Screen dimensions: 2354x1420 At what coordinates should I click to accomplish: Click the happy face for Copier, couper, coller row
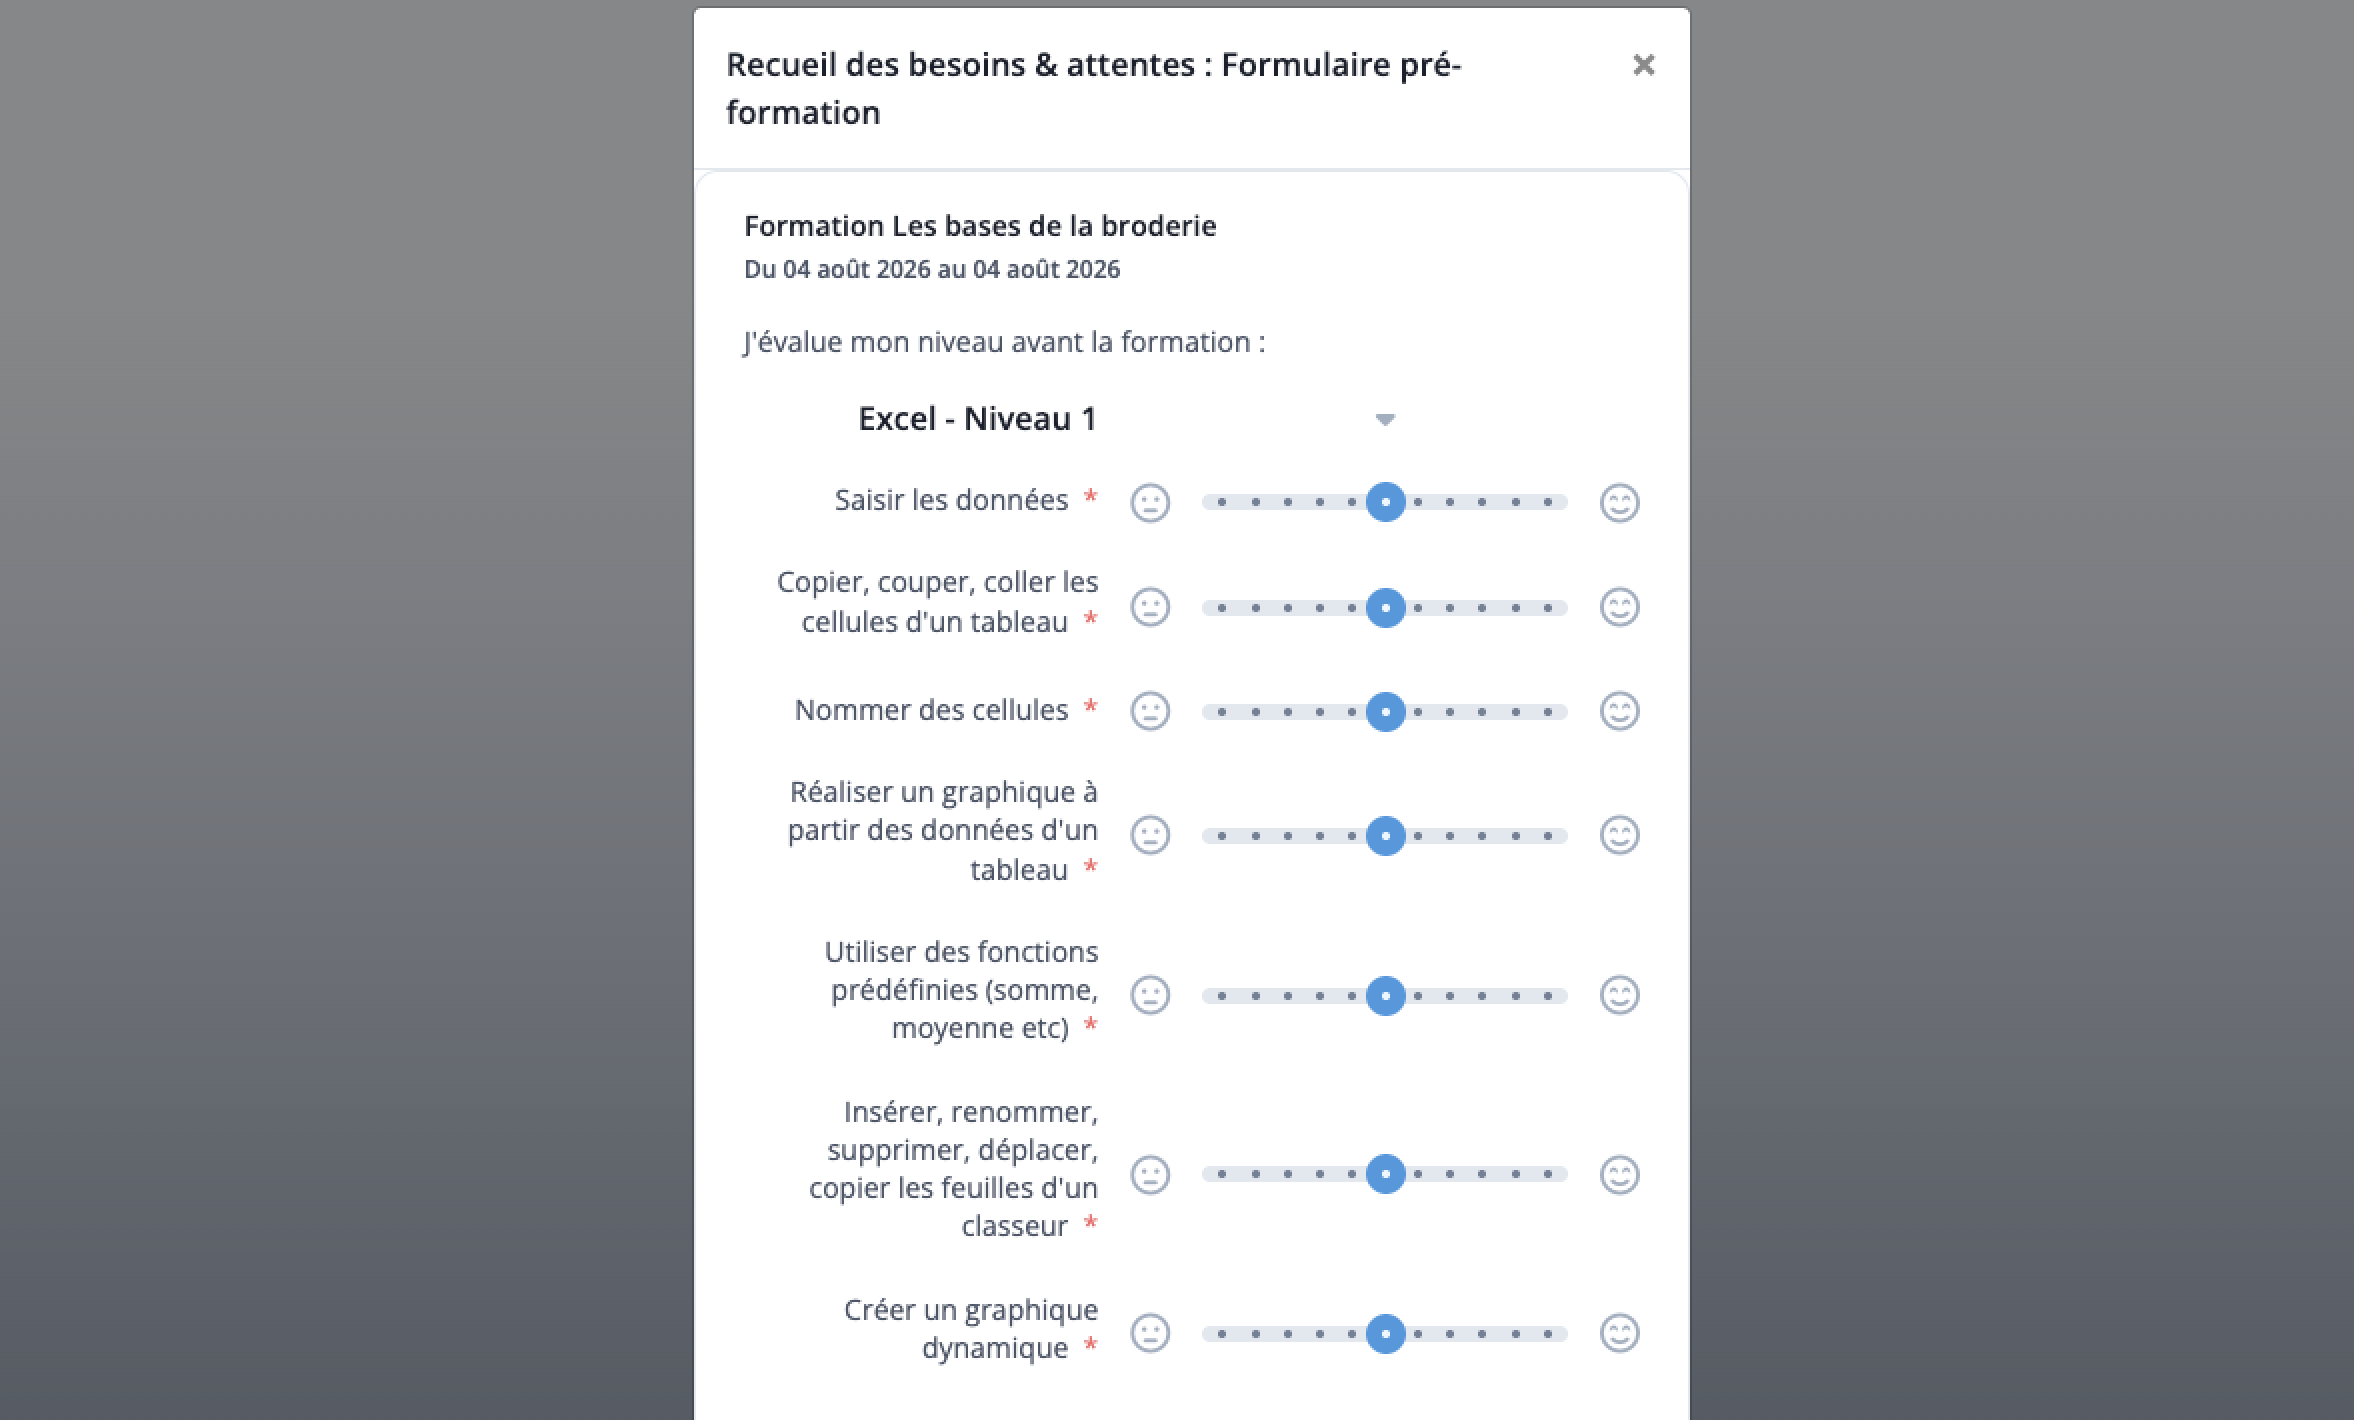(1619, 607)
